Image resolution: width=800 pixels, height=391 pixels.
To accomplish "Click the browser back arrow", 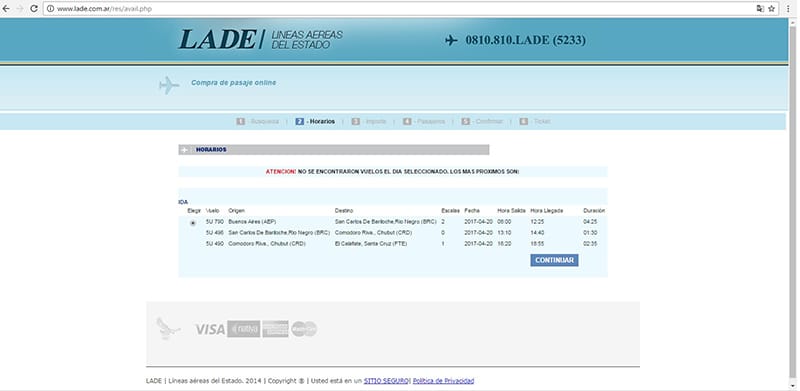I will point(6,9).
